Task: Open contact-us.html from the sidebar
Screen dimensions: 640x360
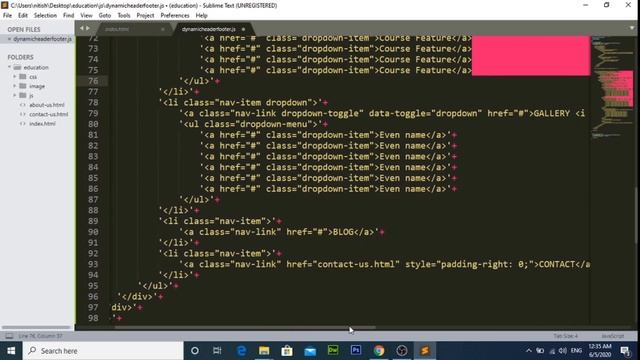Action: coord(49,114)
